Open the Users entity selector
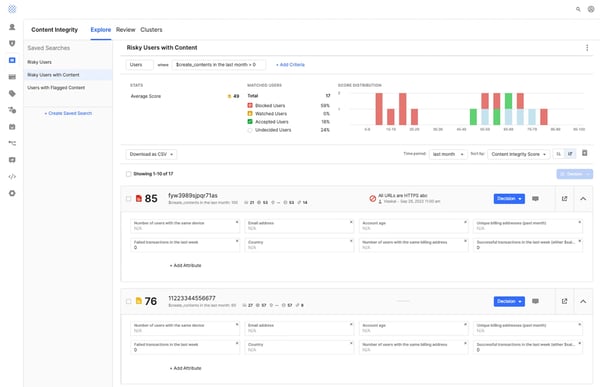The height and width of the screenshot is (387, 600). [140, 65]
